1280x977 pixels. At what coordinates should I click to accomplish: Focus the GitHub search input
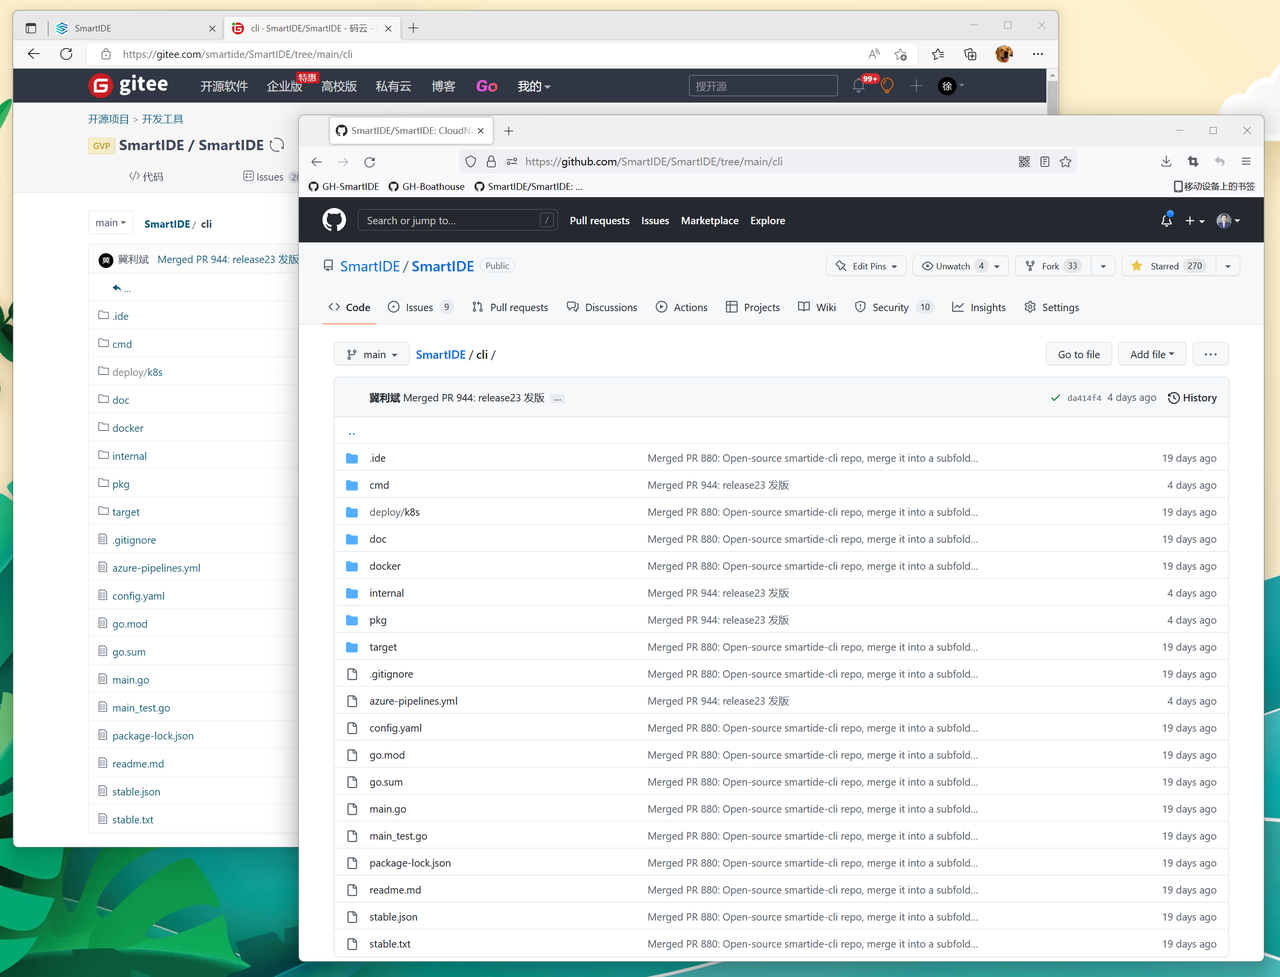(x=457, y=220)
